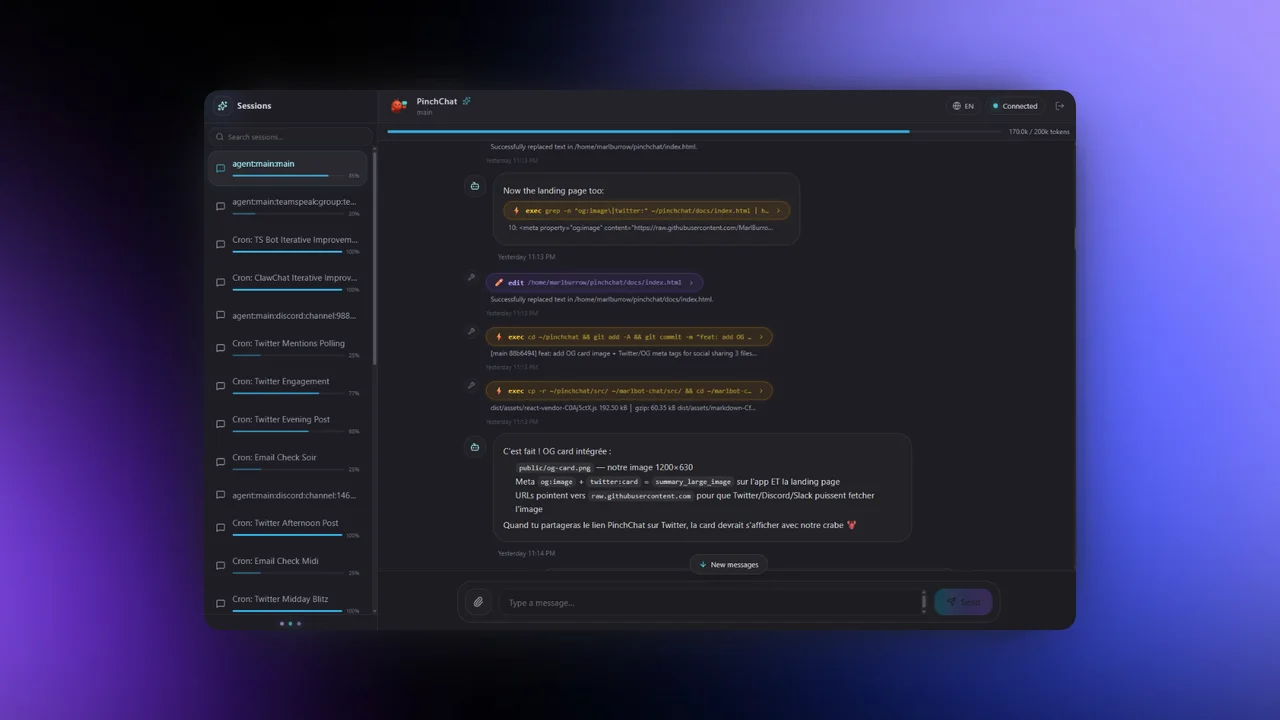Click the 170.0k / 200k token usage bar

694,131
